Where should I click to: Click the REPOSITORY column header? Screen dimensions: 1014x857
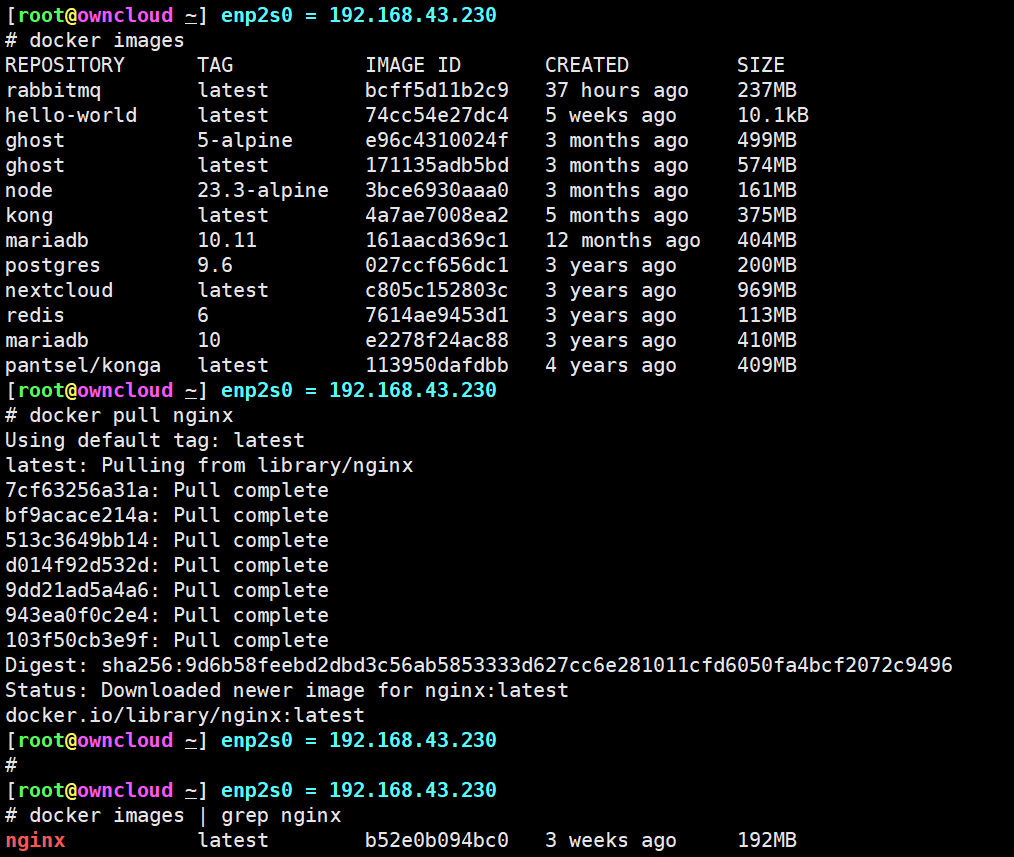coord(65,65)
